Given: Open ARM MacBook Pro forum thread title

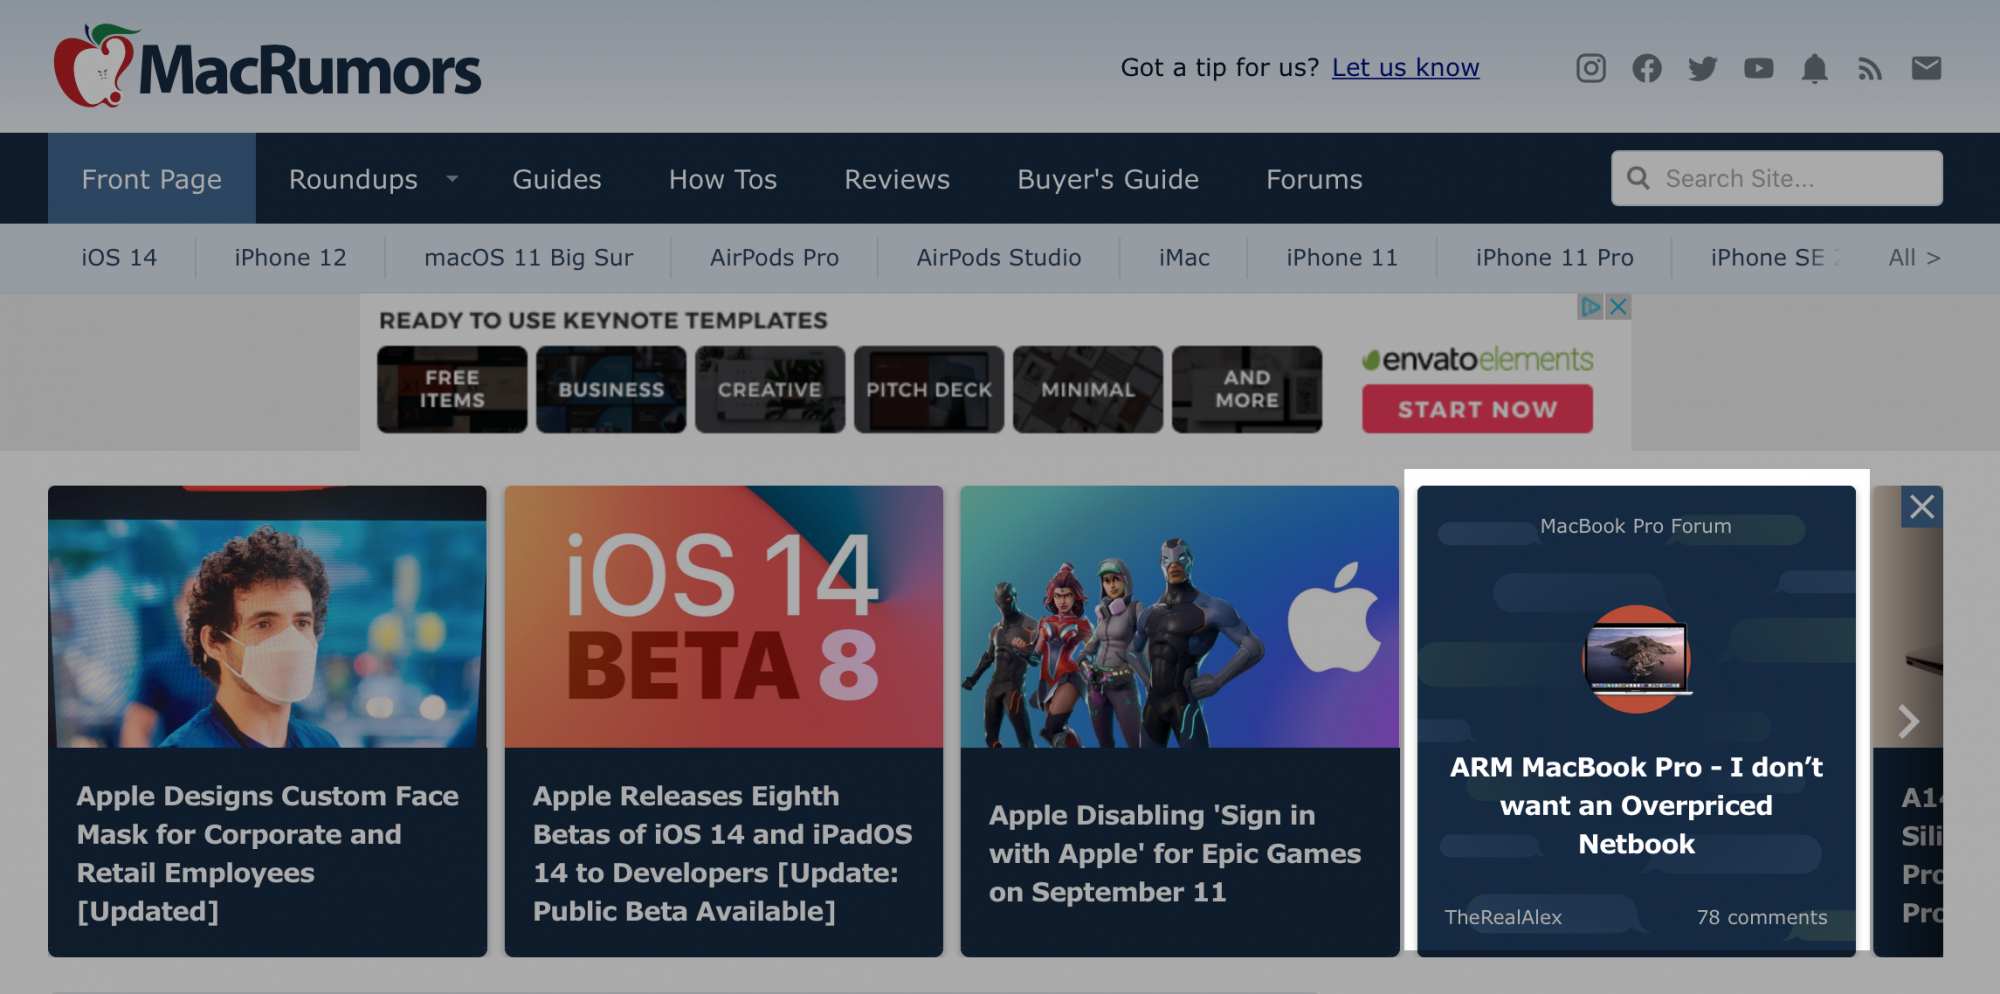Looking at the screenshot, I should [1636, 805].
